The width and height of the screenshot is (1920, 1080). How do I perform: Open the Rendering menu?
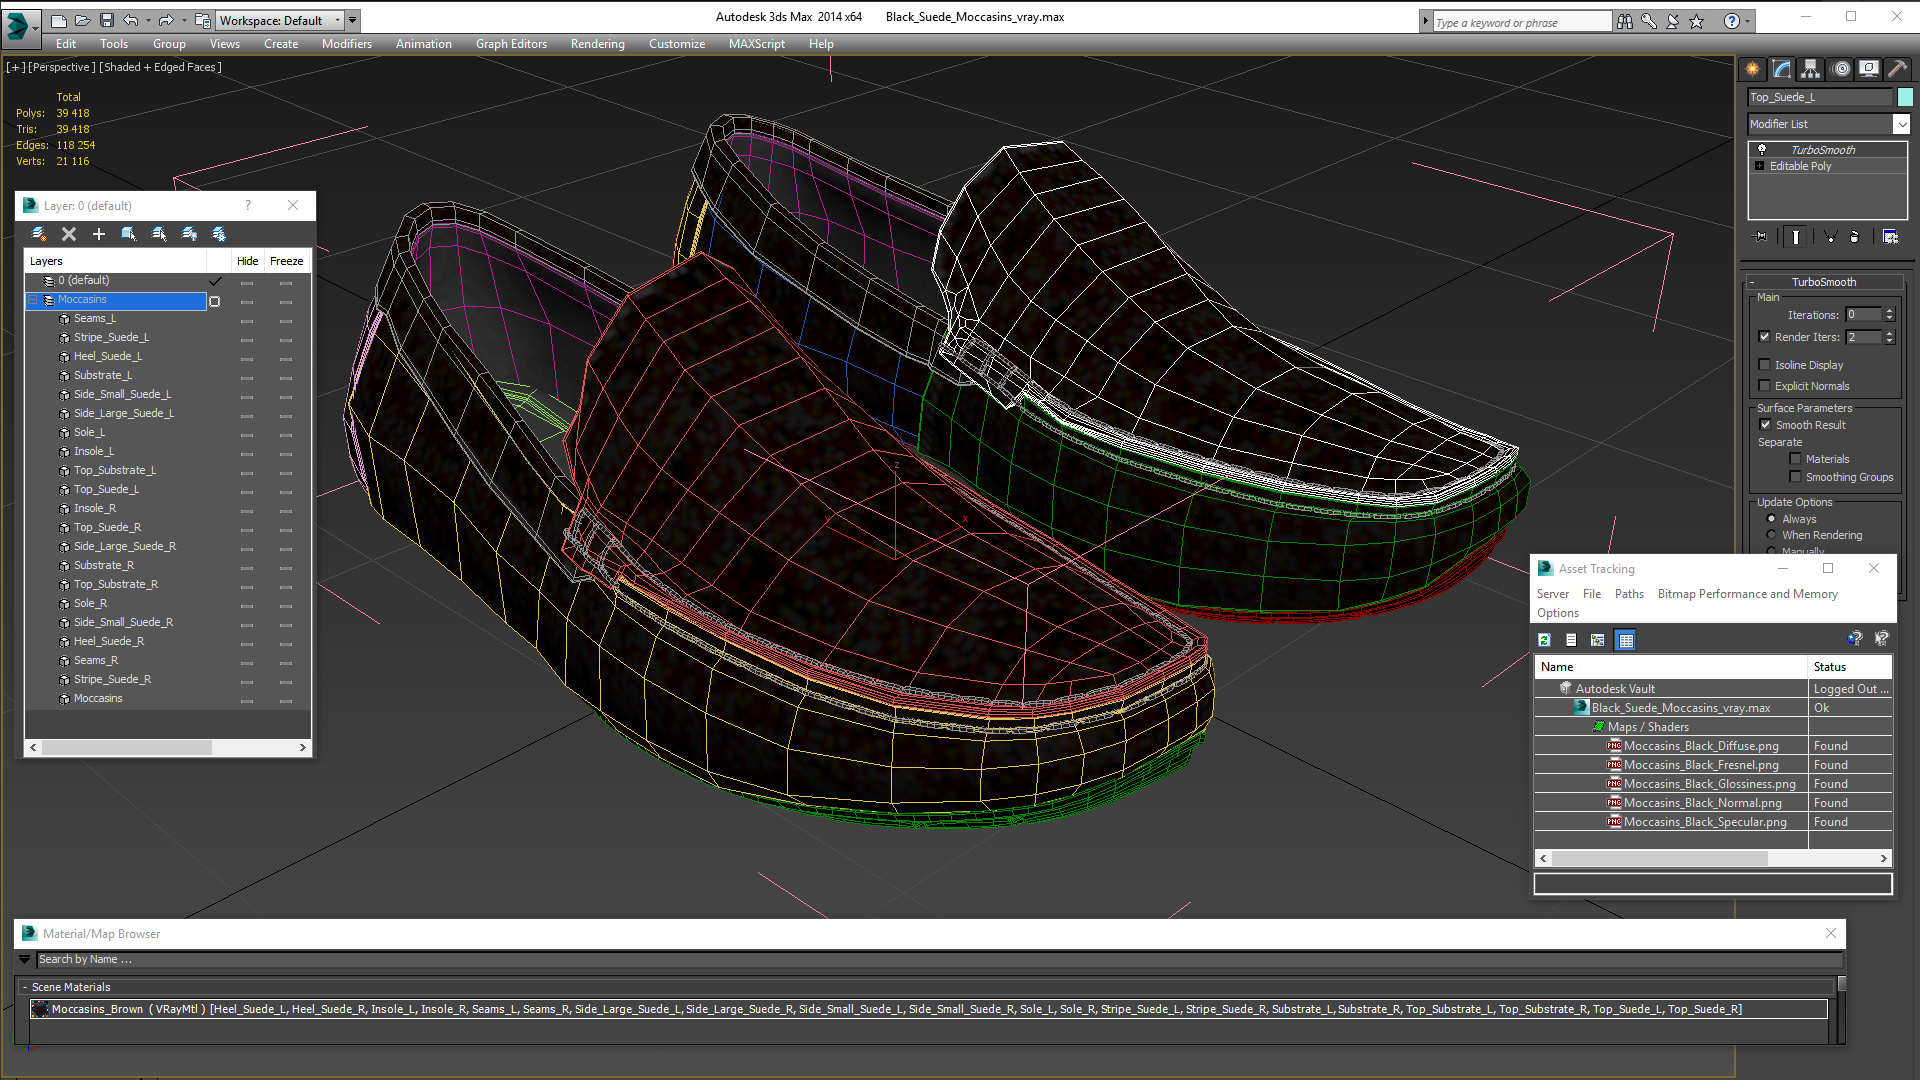[x=597, y=44]
